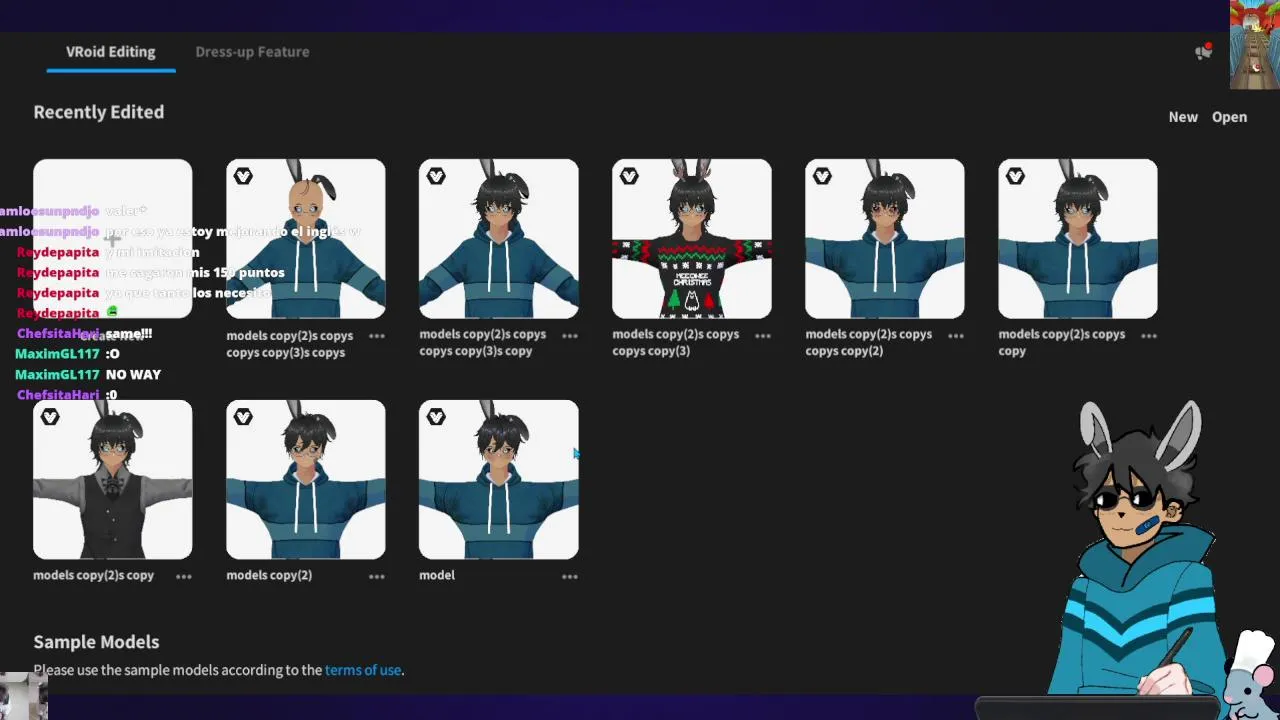Open the 'copys copy(3)s copys' model thumbnail
This screenshot has width=1280, height=720.
(306, 239)
